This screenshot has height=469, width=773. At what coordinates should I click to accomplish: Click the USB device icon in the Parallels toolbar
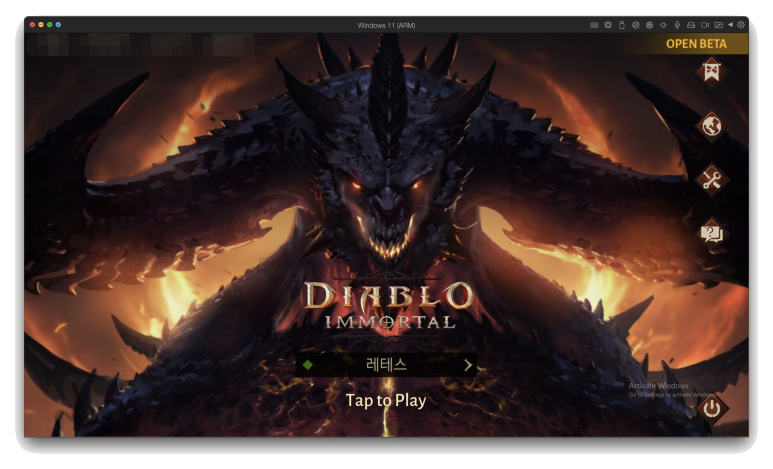(622, 25)
